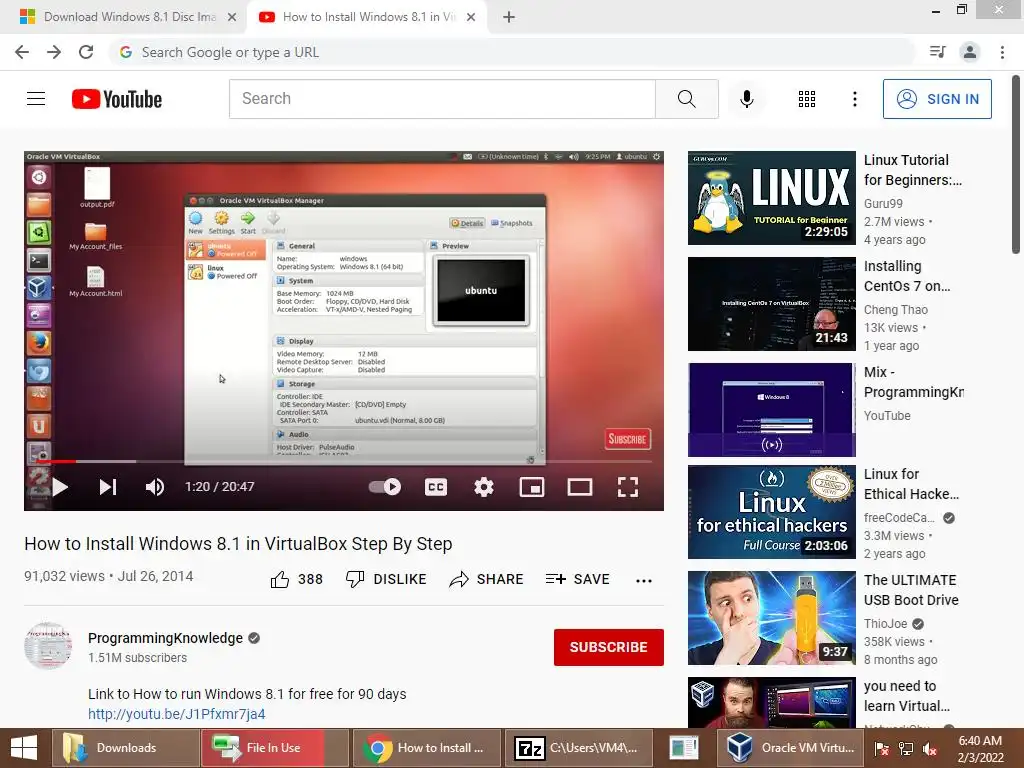
Task: Search with your voice microphone
Action: 746,99
